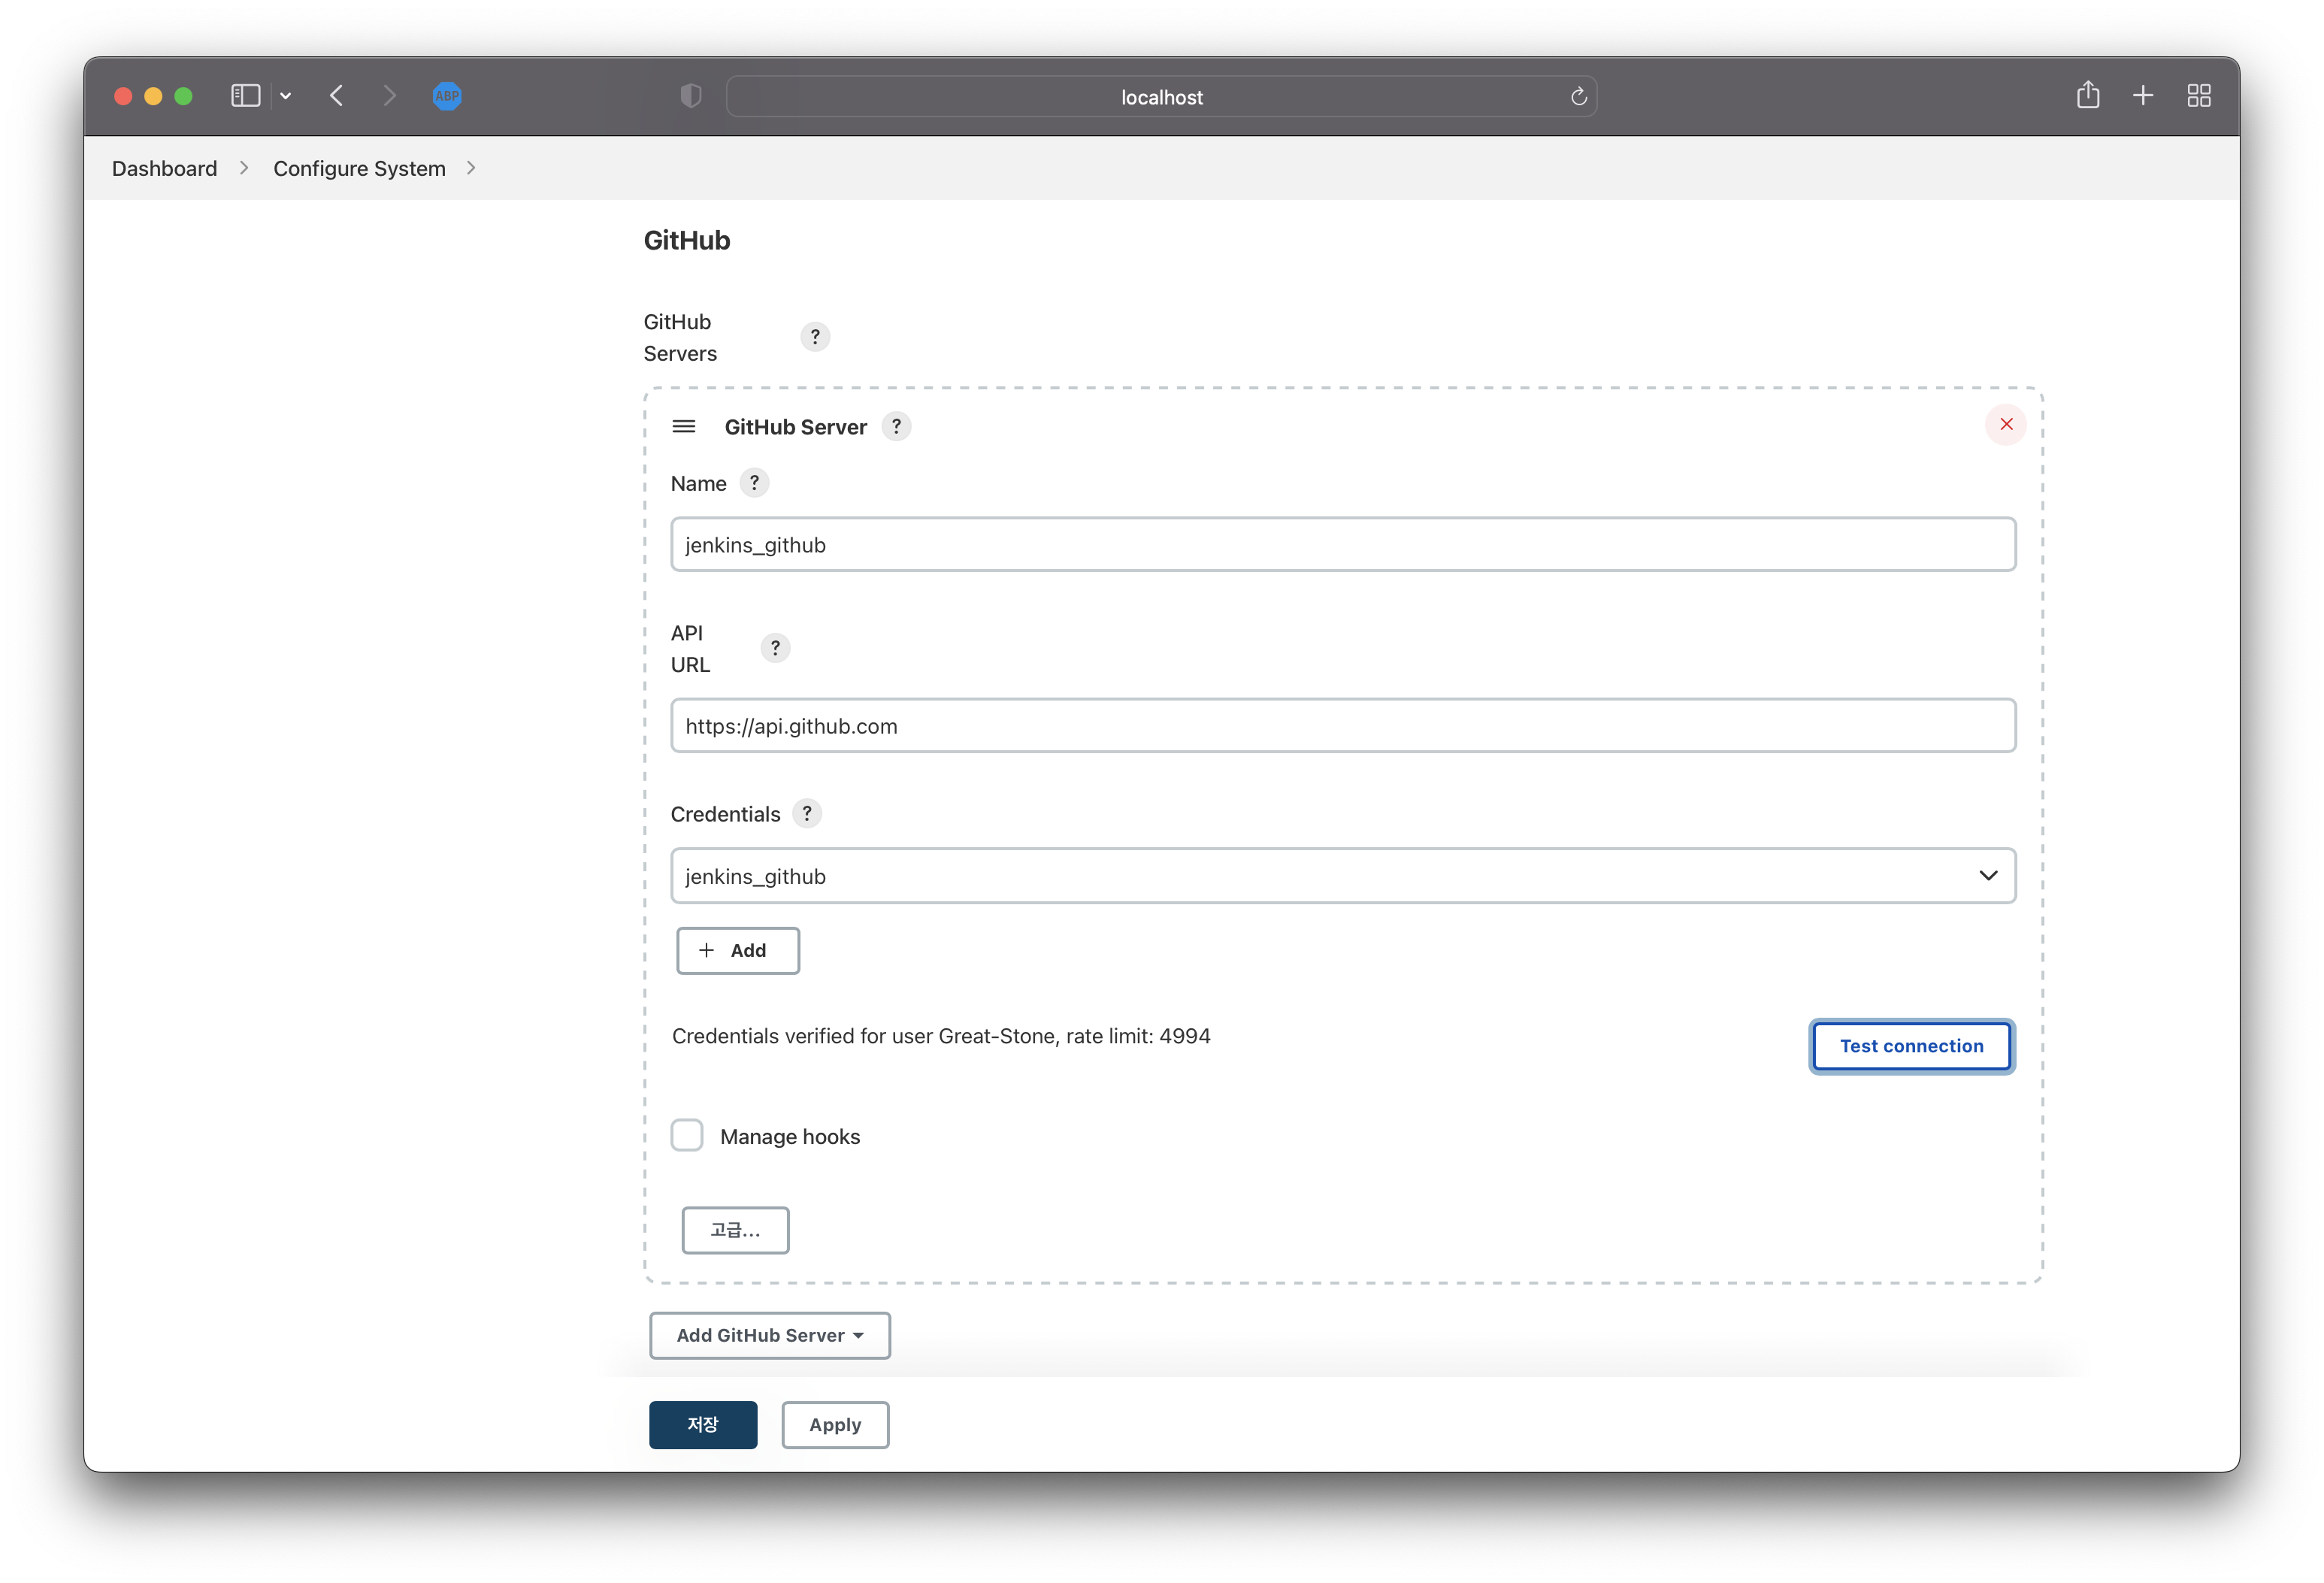Reload the localhost page
Viewport: 2324px width, 1583px height.
pyautogui.click(x=1578, y=97)
